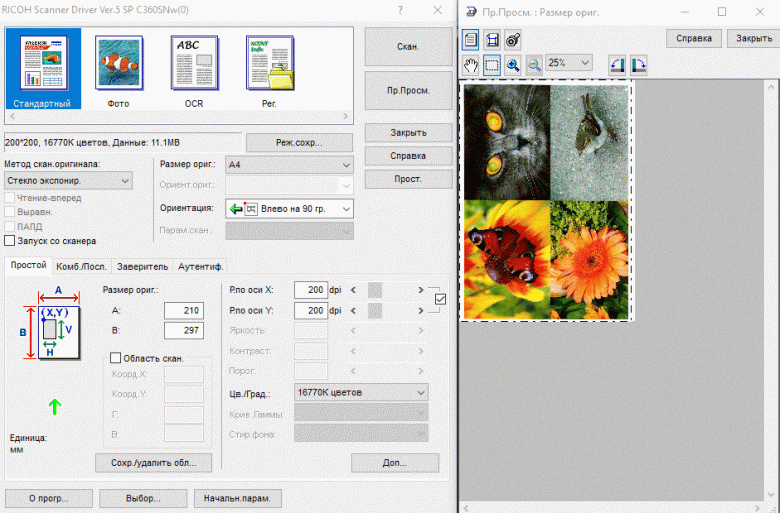Open Реж.сохр... settings
This screenshot has width=780, height=513.
point(299,143)
